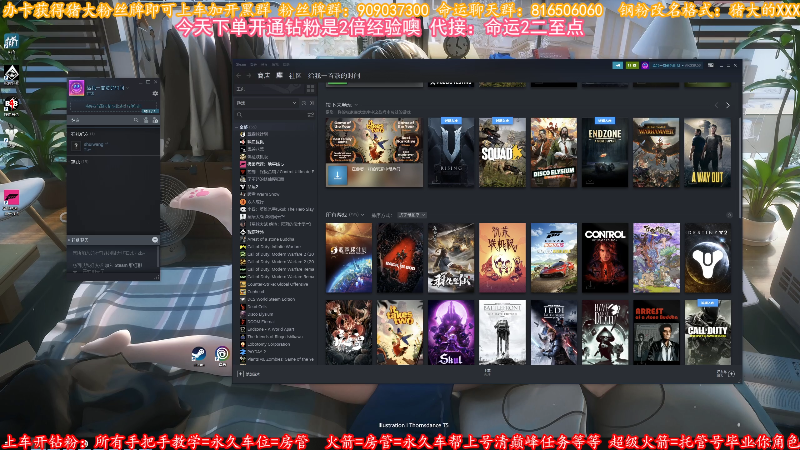Open A Way Out cover in recent shelf

coord(707,152)
